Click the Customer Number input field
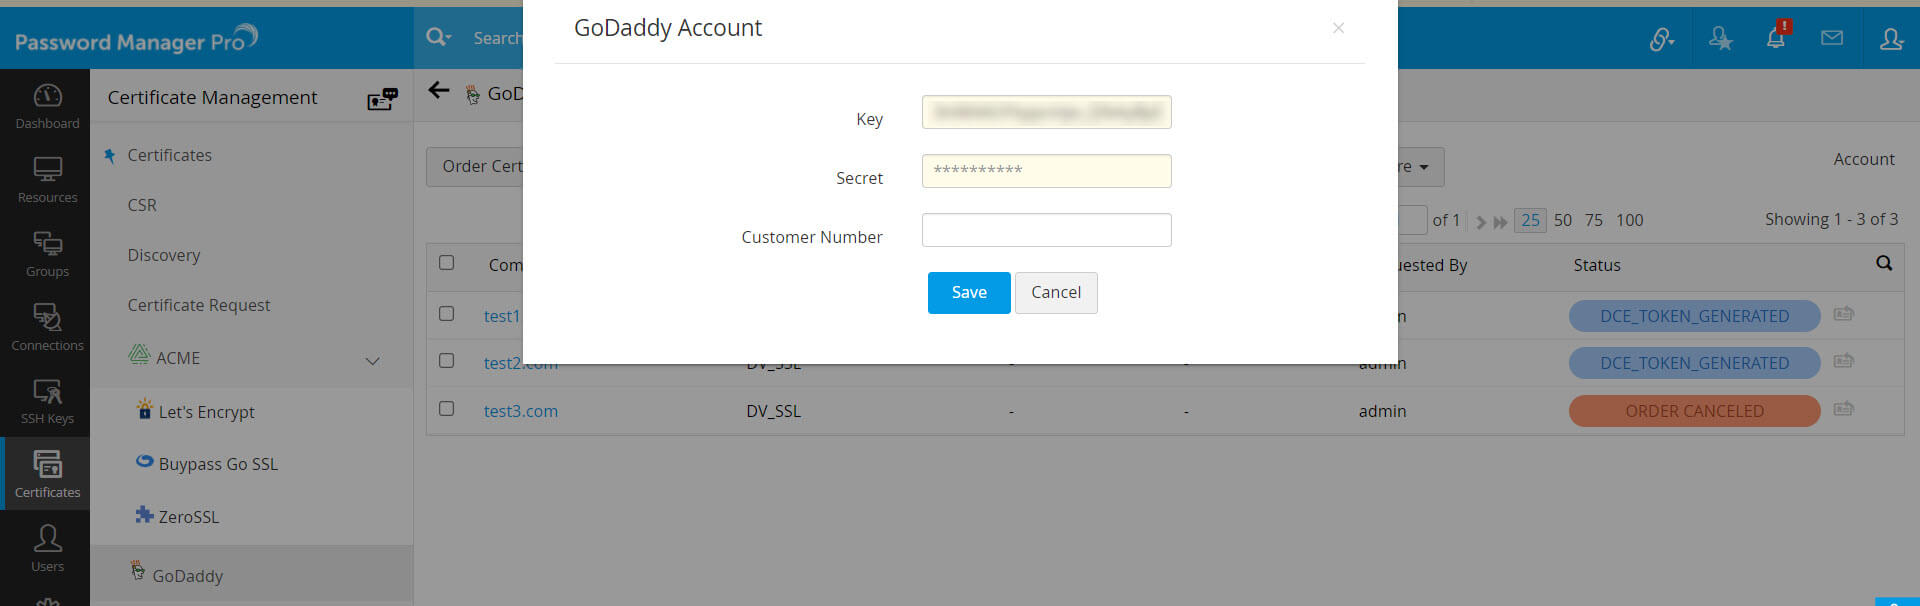 click(1046, 230)
